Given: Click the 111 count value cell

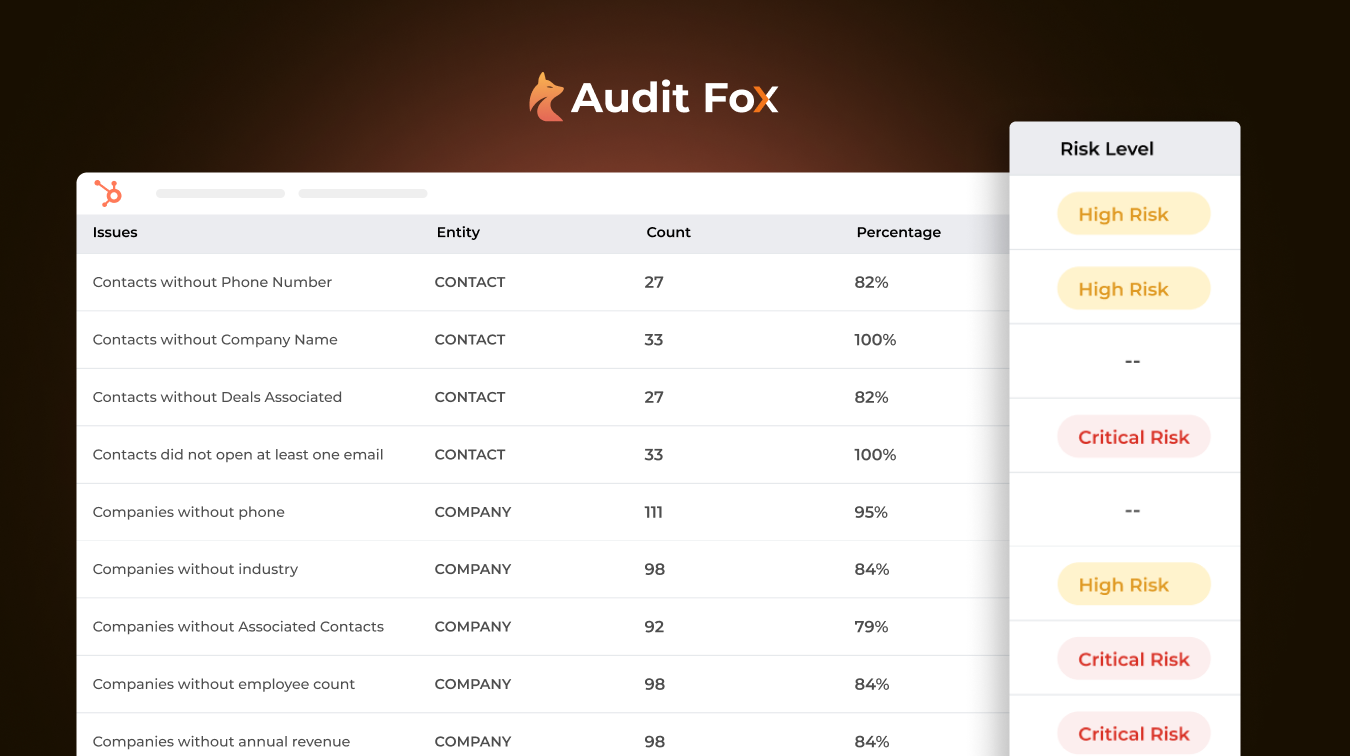Looking at the screenshot, I should (654, 512).
